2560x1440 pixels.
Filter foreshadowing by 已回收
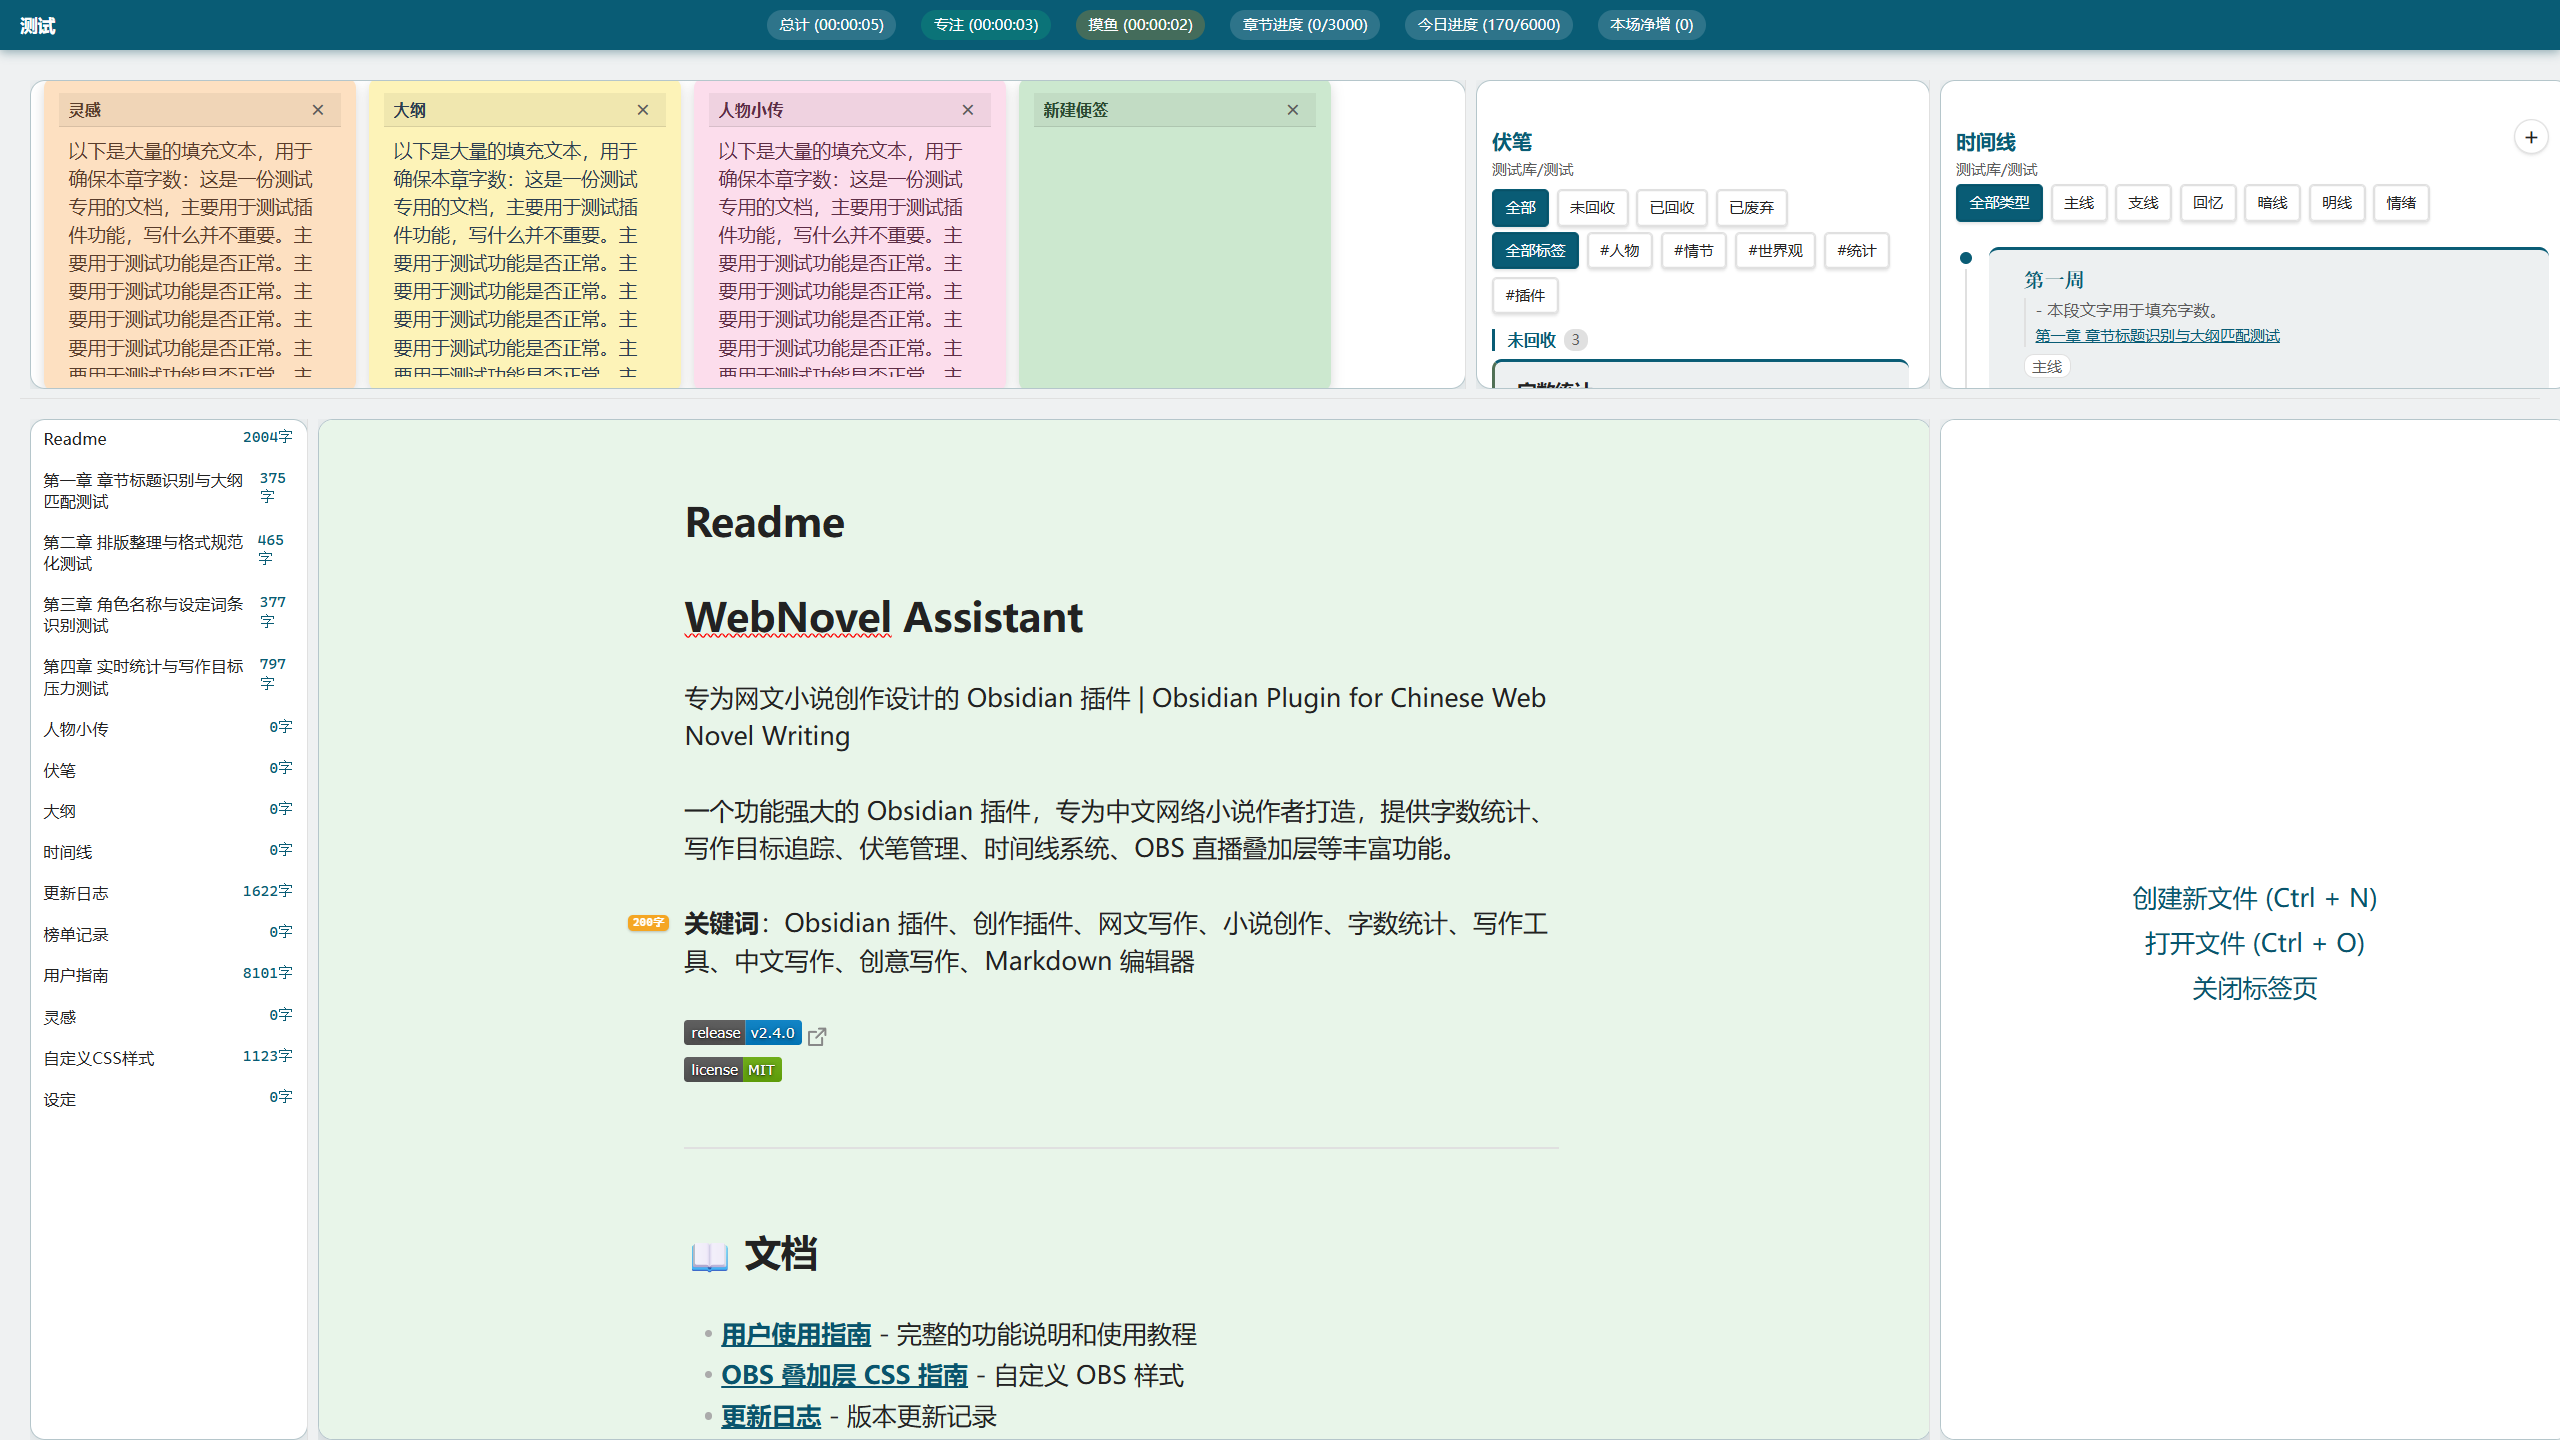coord(1672,208)
